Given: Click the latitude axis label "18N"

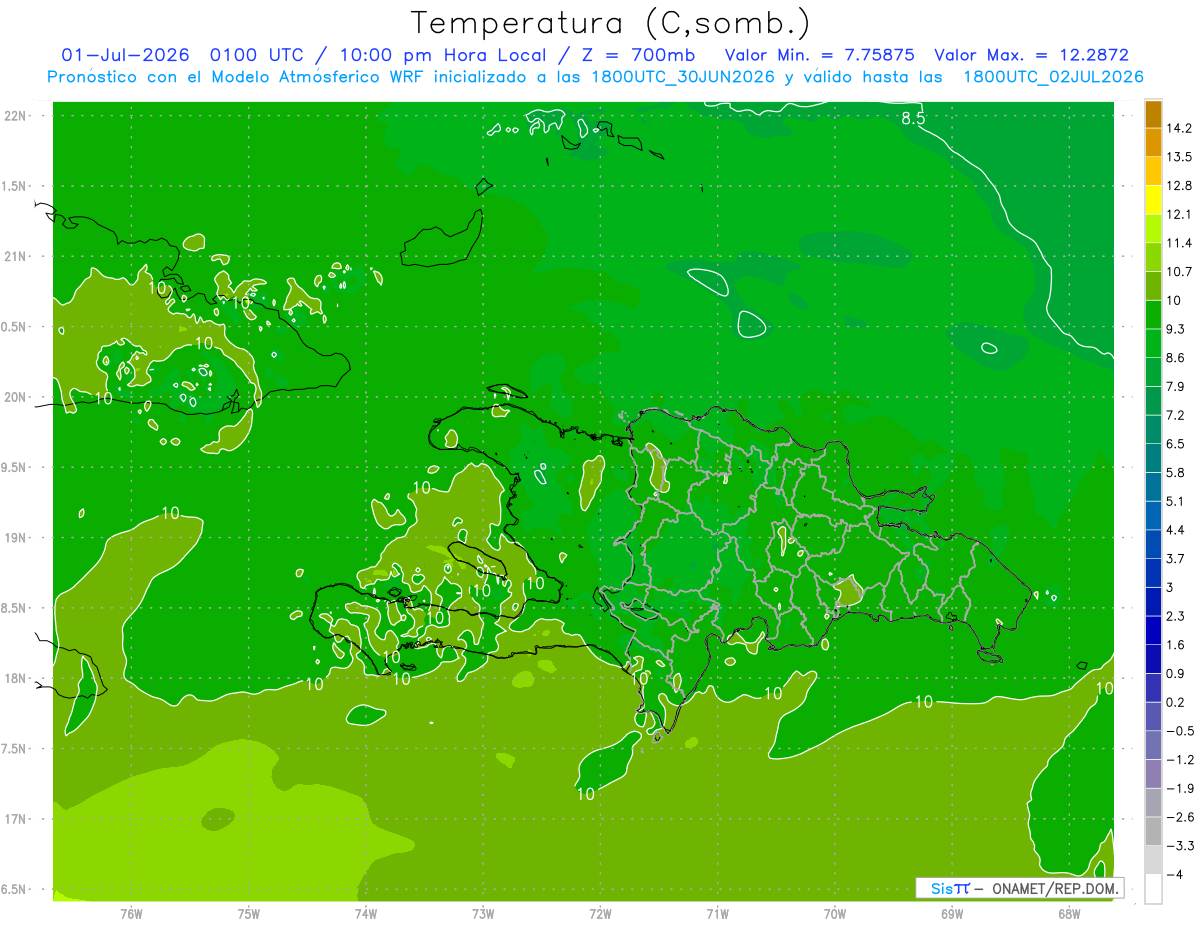Looking at the screenshot, I should point(17,679).
